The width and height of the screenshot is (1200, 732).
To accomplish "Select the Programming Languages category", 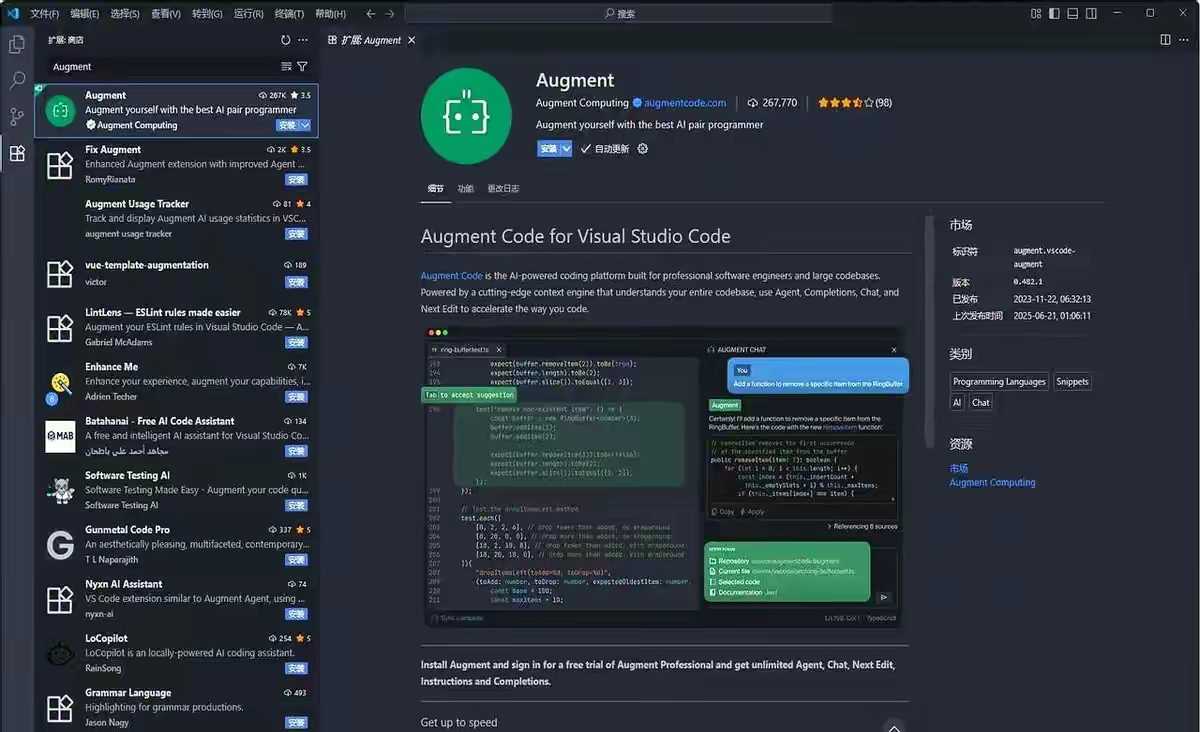I will tap(999, 382).
